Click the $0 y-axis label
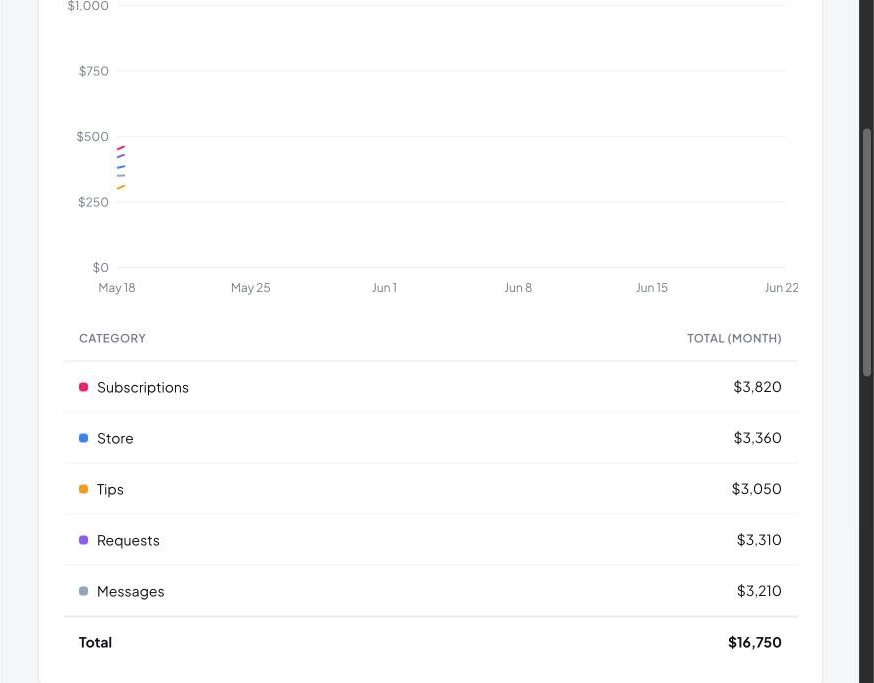The height and width of the screenshot is (683, 874). tap(100, 268)
